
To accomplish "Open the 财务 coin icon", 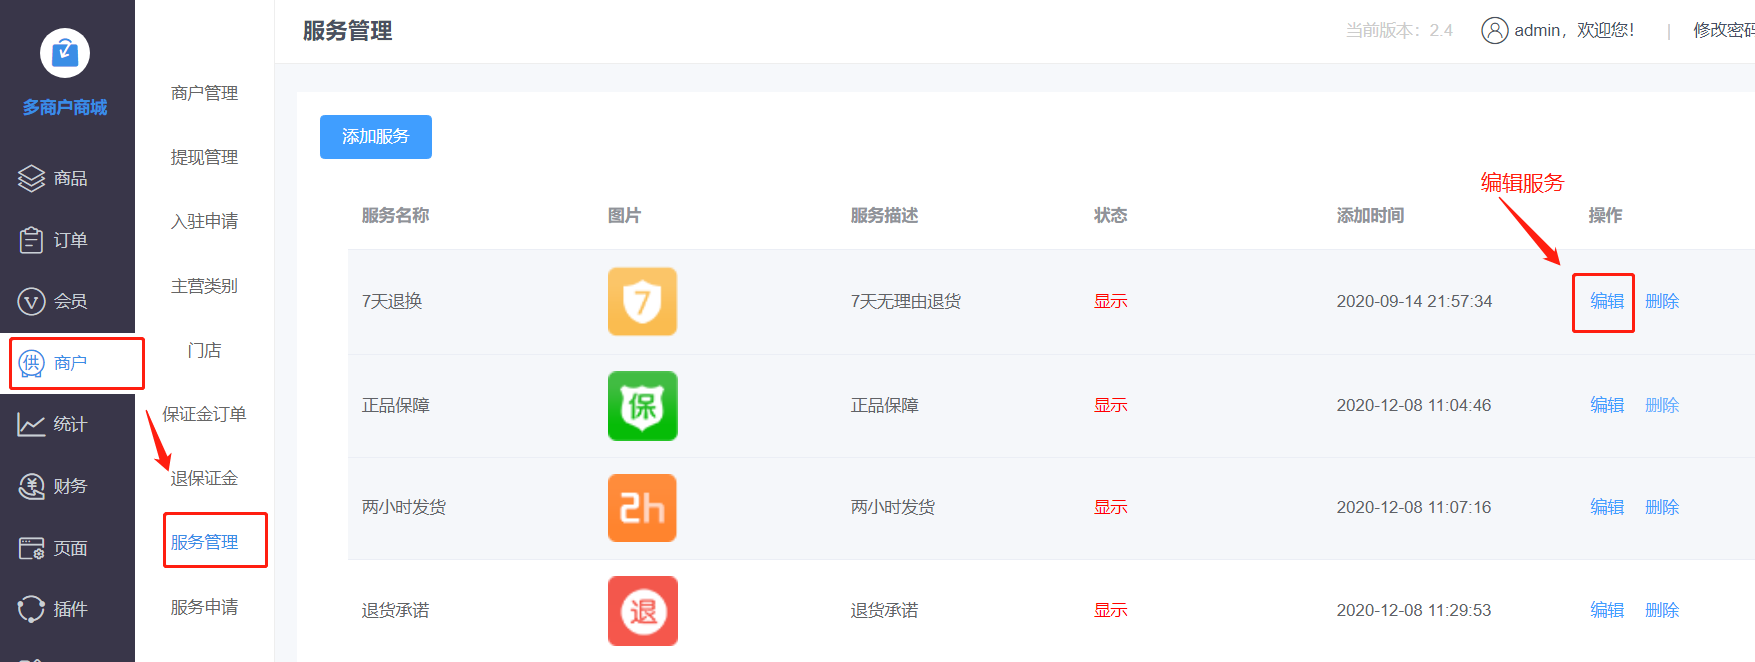I will coord(31,486).
